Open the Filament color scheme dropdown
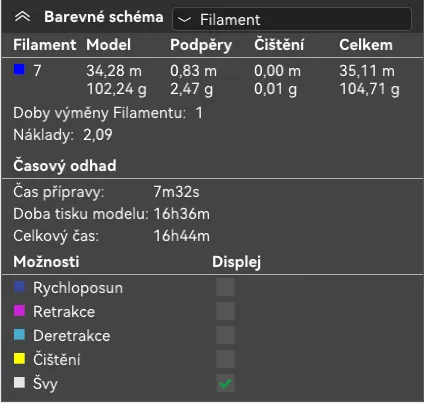 pyautogui.click(x=292, y=19)
